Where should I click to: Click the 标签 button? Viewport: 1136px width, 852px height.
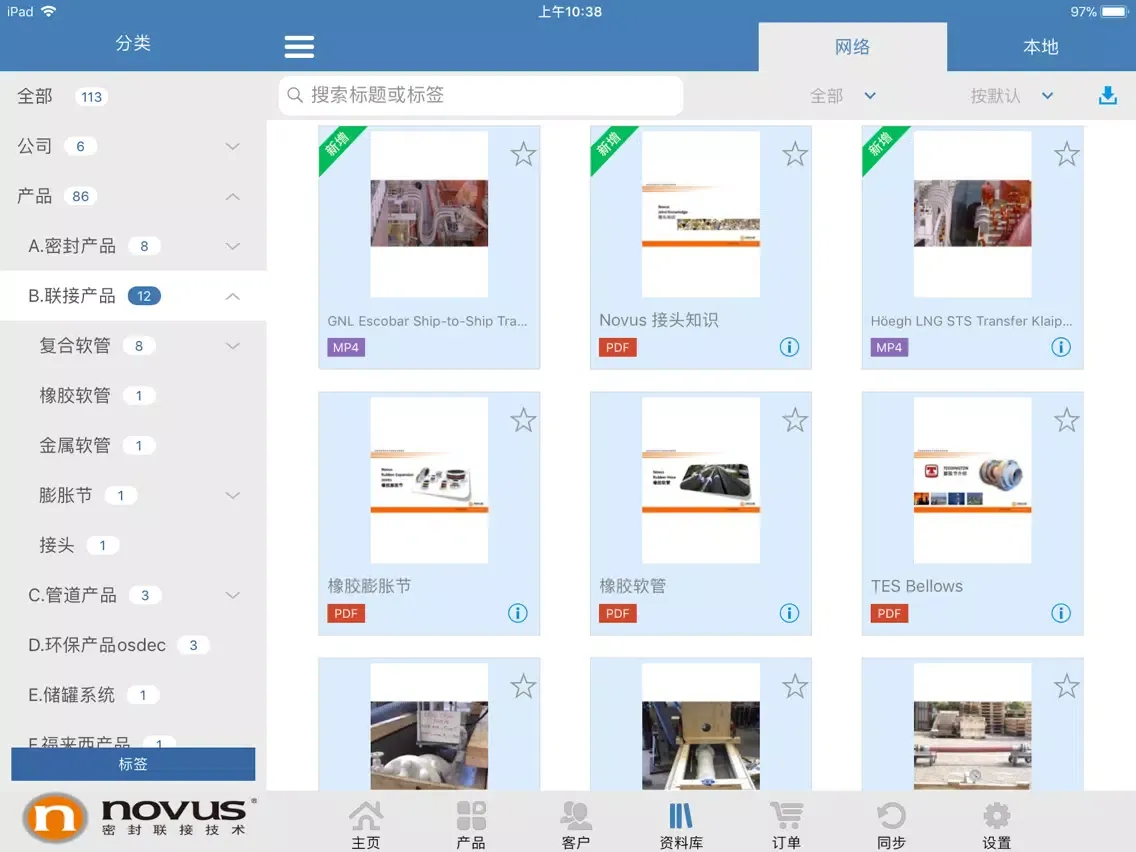click(133, 764)
